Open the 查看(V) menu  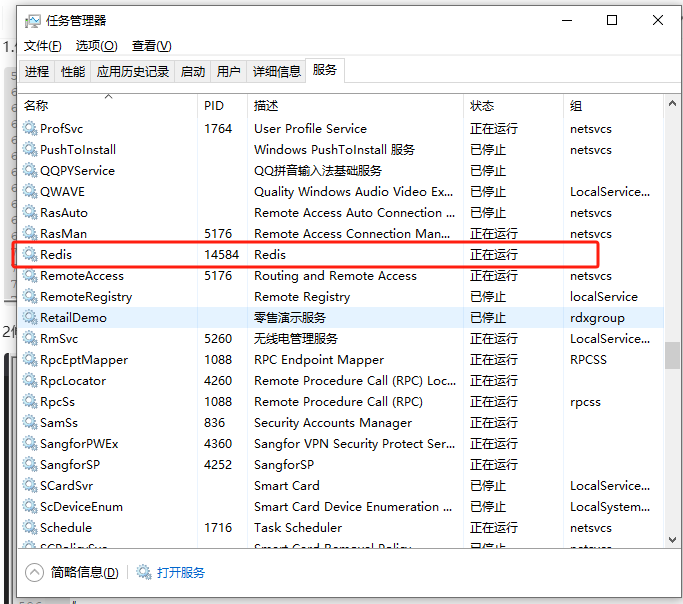(152, 45)
